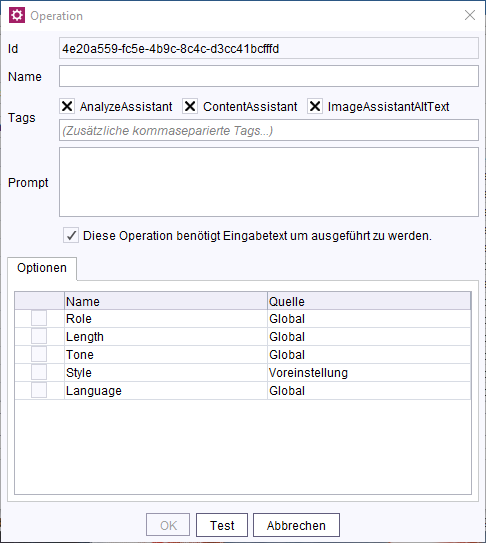Select the Id value field
This screenshot has width=486, height=543.
[269, 48]
